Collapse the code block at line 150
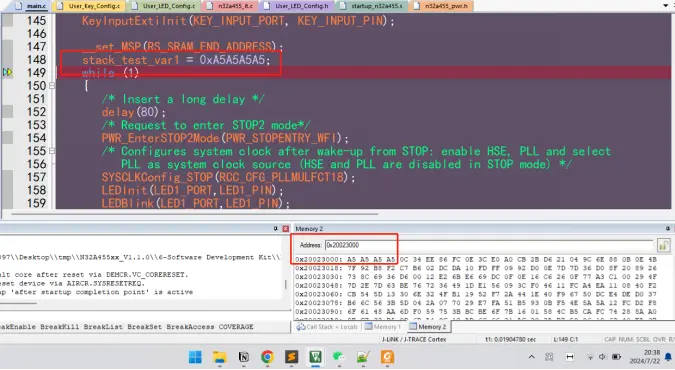This screenshot has height=370, width=675. 52,86
